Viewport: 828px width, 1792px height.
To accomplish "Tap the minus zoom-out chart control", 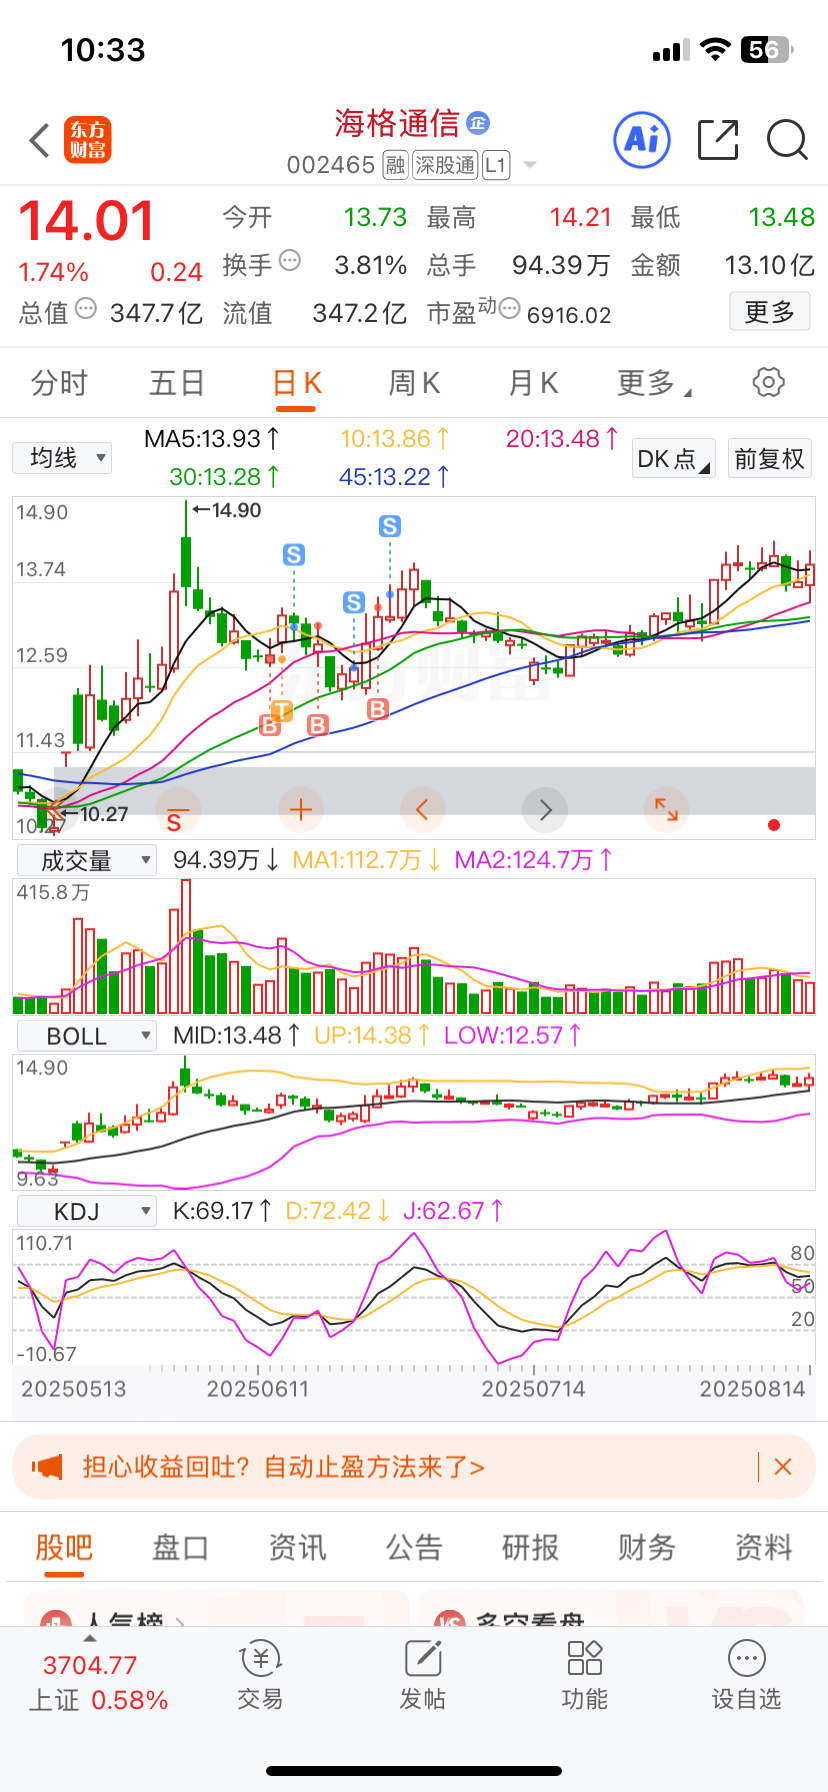I will point(178,809).
